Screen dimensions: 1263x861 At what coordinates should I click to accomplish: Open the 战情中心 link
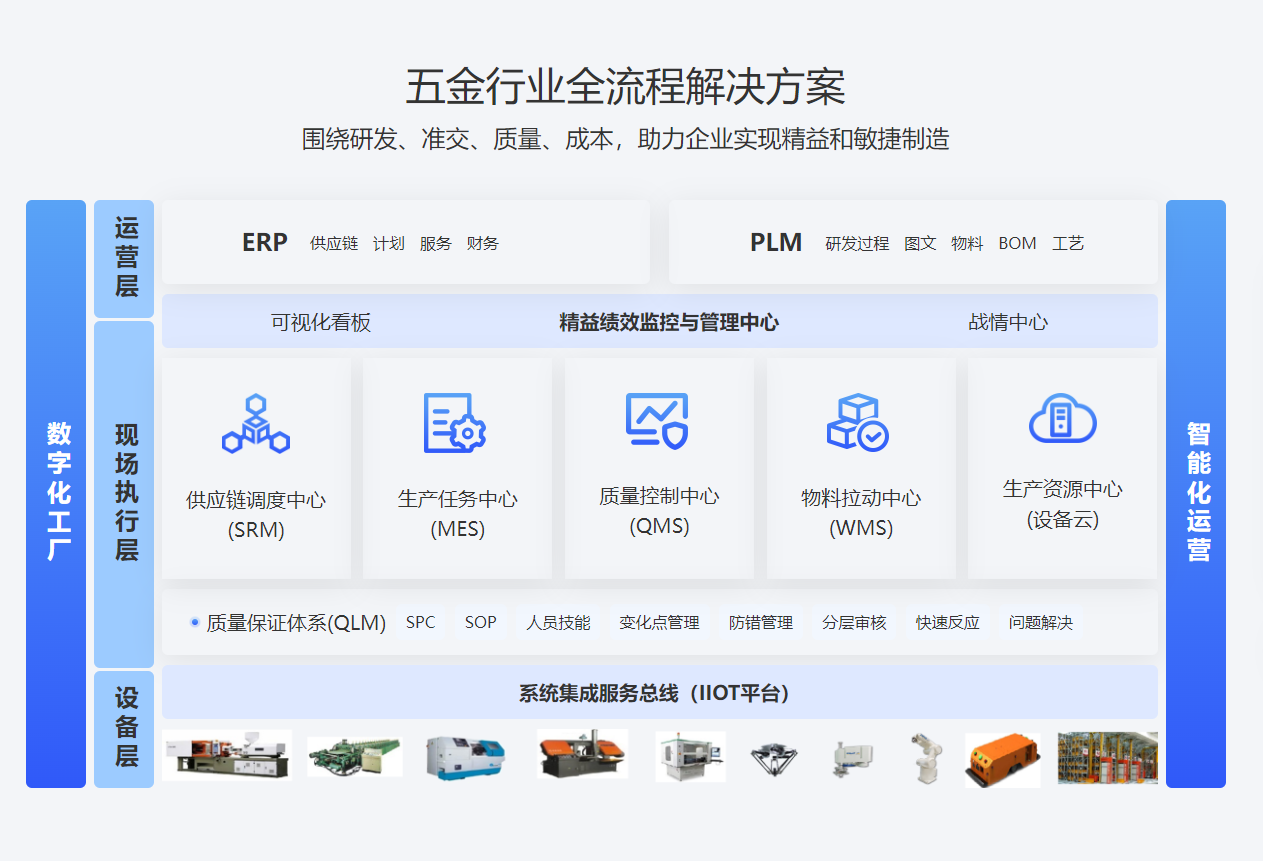(x=1008, y=322)
